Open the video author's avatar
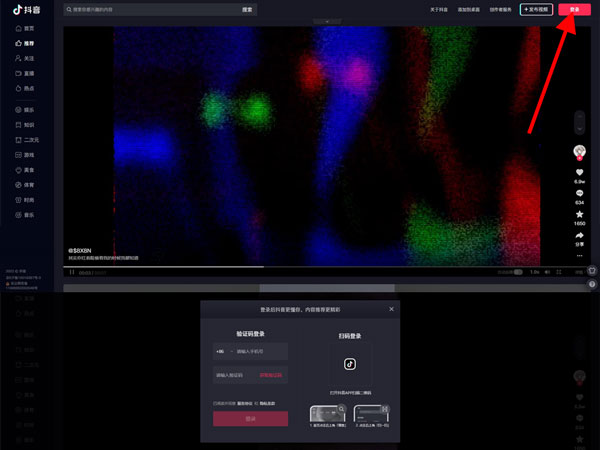This screenshot has height=450, width=600. pos(579,150)
